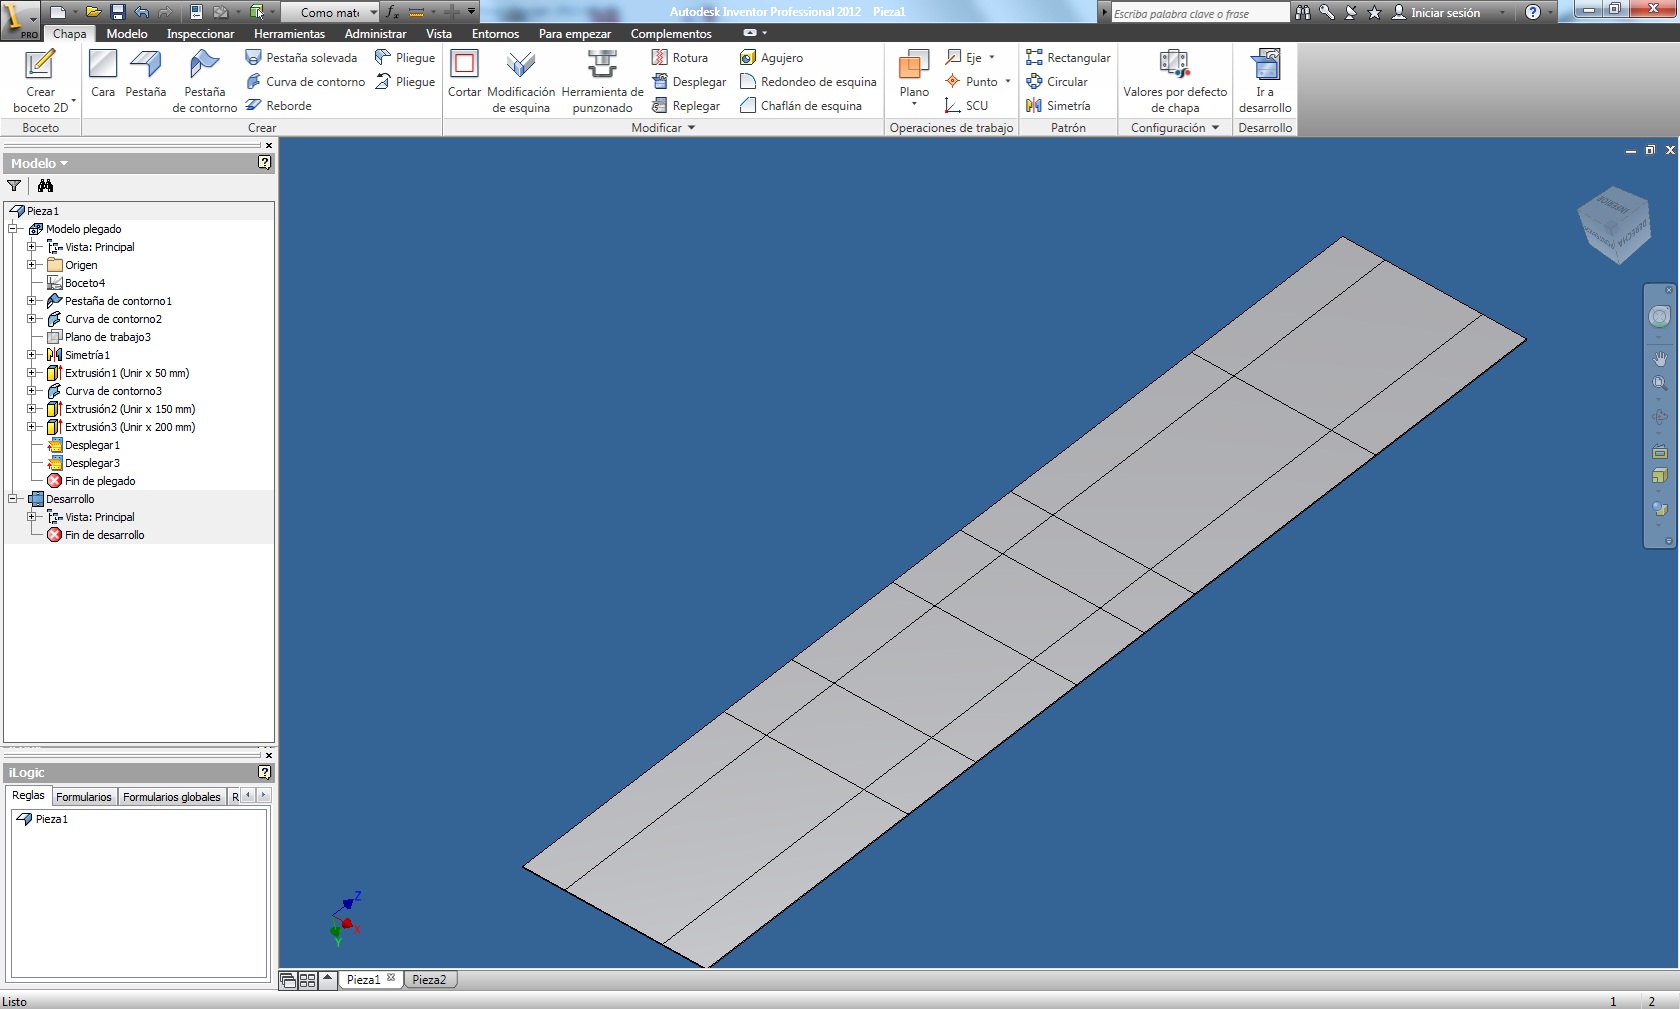Open the Vista ribbon tab
1680x1009 pixels.
click(439, 34)
